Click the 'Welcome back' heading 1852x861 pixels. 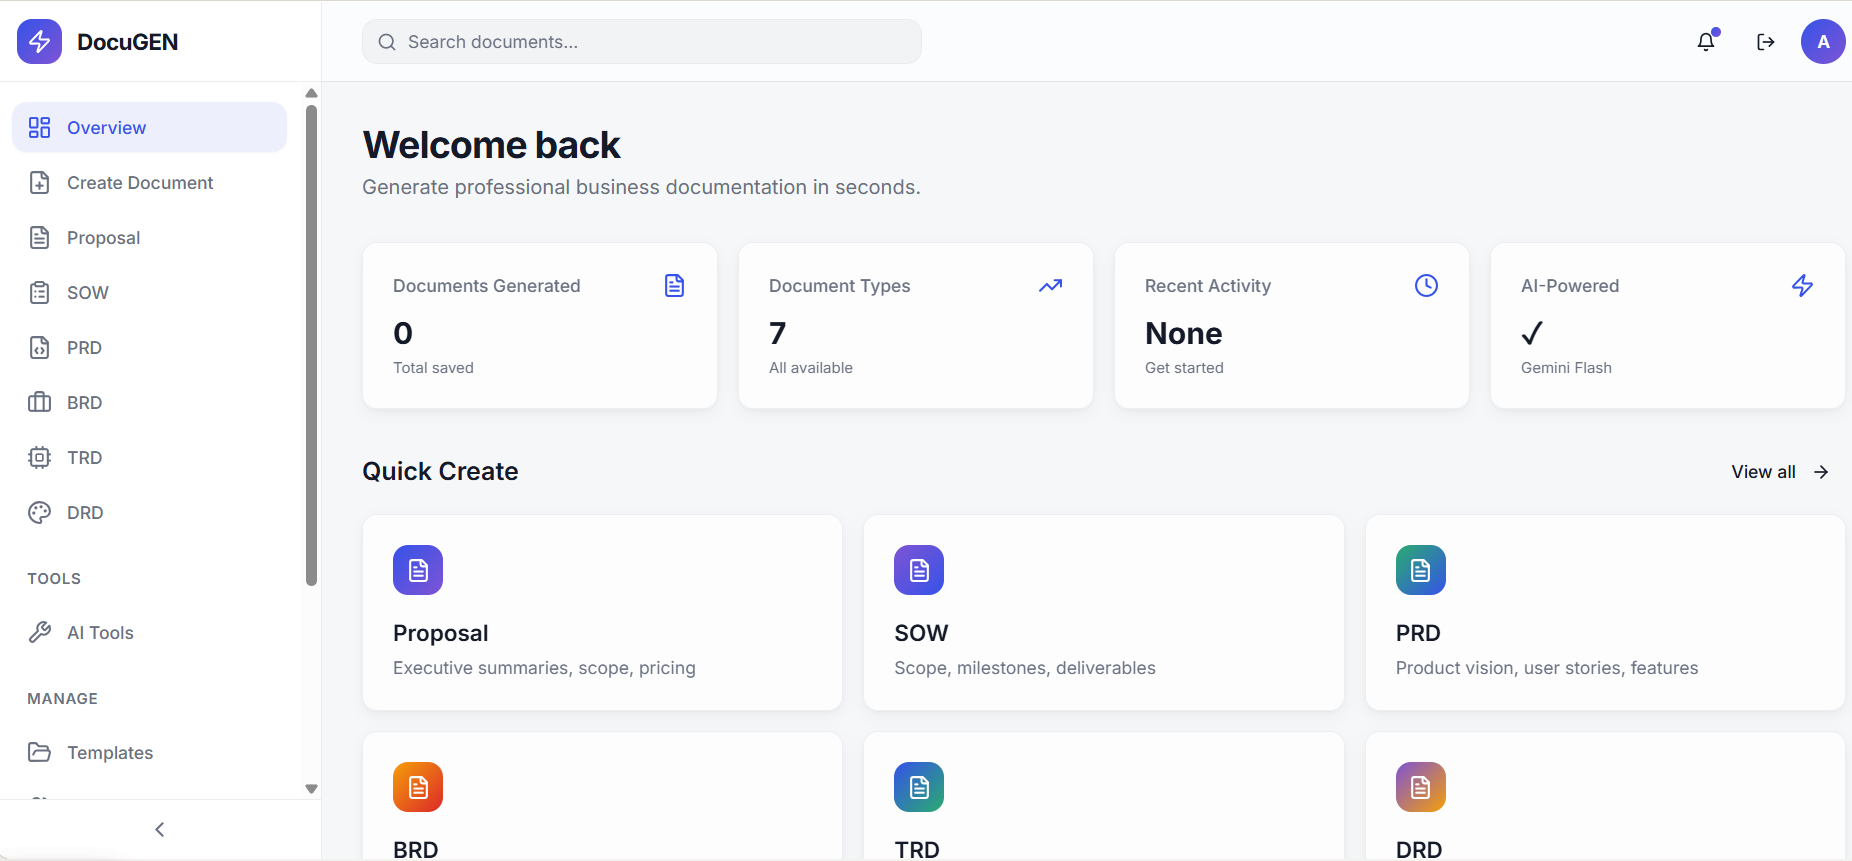tap(491, 145)
